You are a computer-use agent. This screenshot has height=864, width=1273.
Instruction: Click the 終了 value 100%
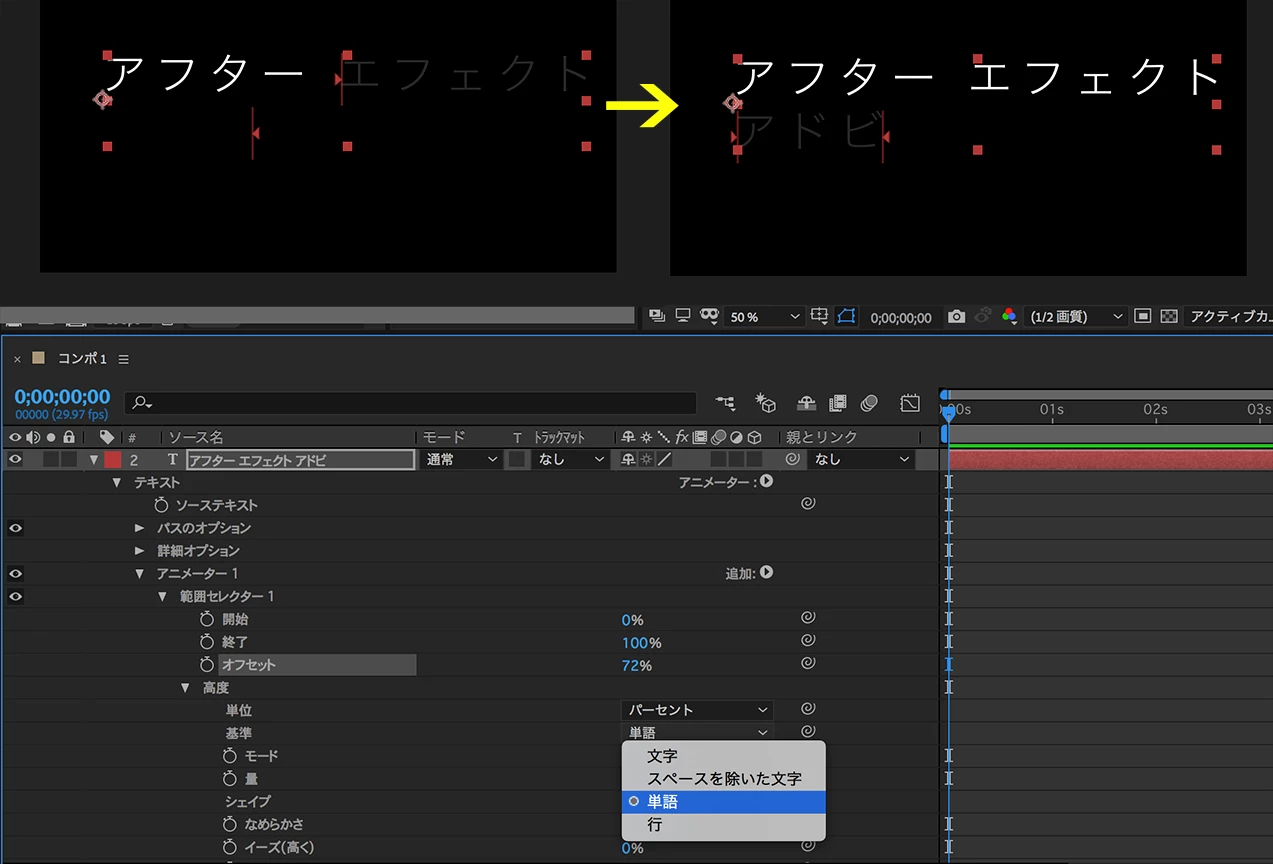click(x=641, y=643)
